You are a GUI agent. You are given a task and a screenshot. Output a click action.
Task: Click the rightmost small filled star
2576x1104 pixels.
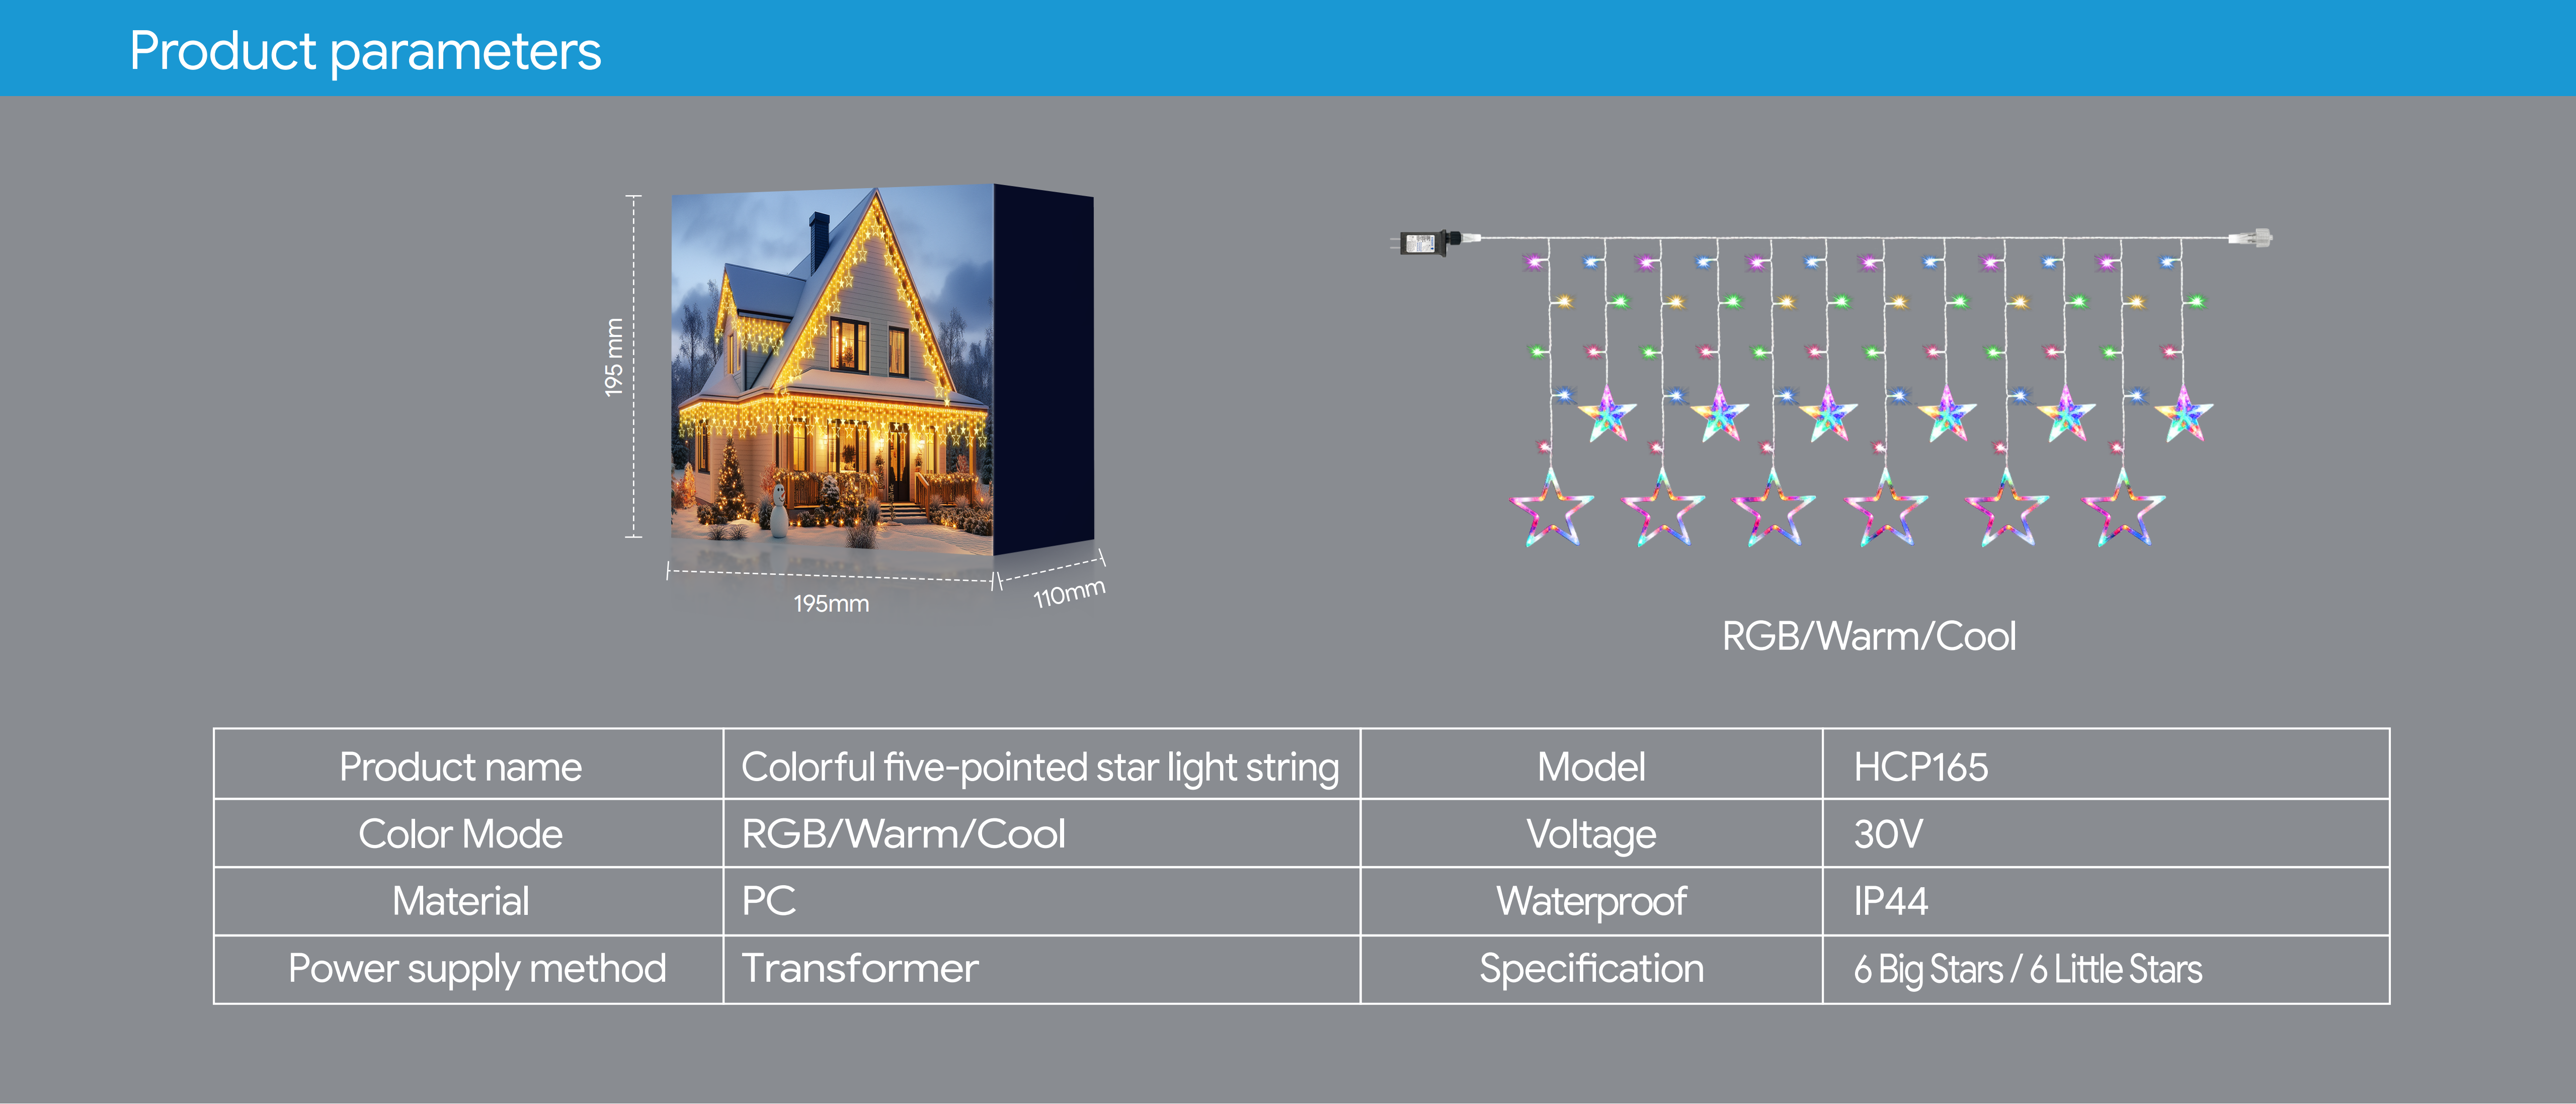[2183, 416]
